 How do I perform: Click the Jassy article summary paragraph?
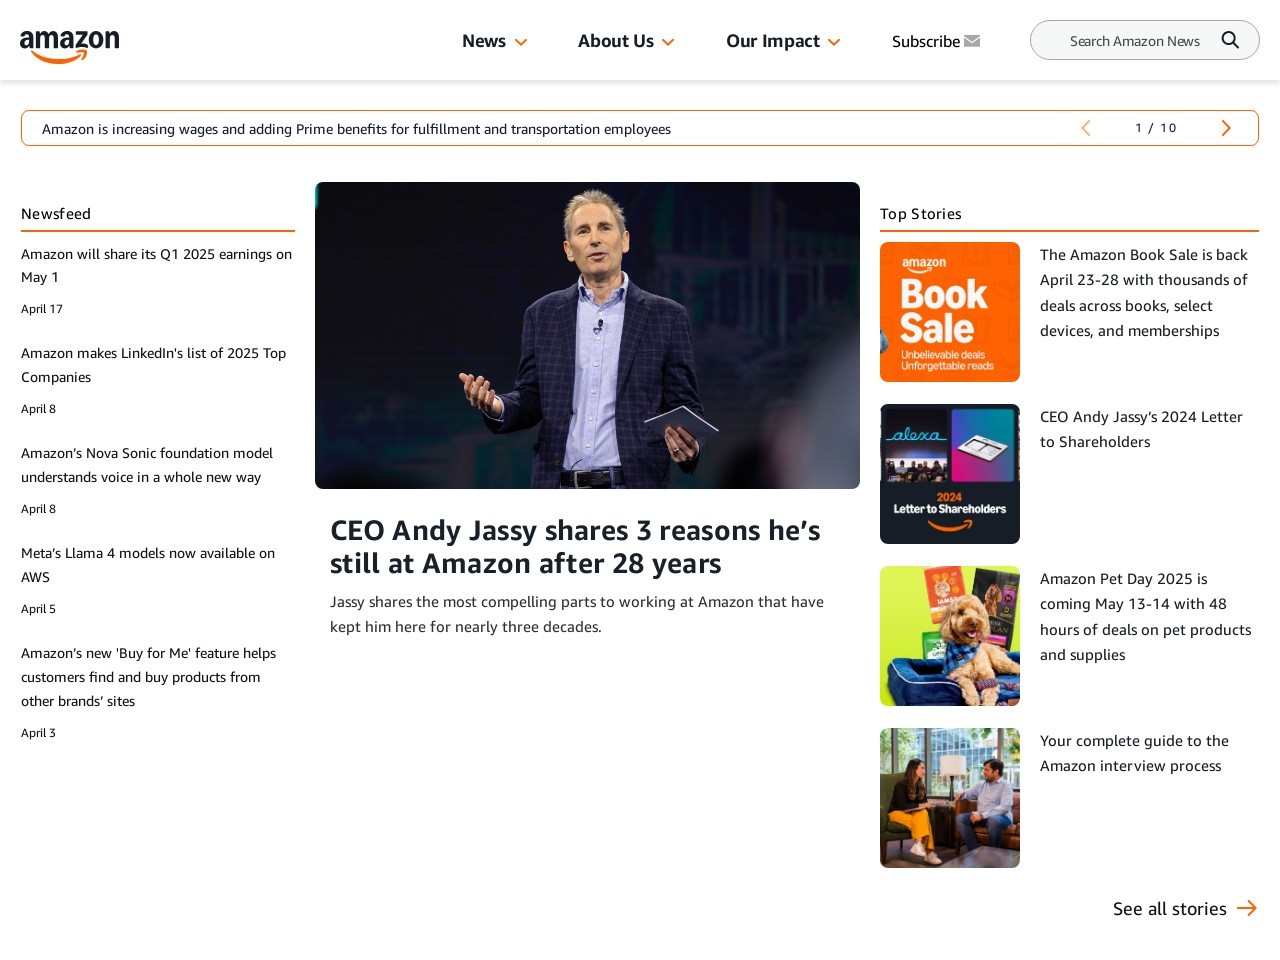coord(577,614)
